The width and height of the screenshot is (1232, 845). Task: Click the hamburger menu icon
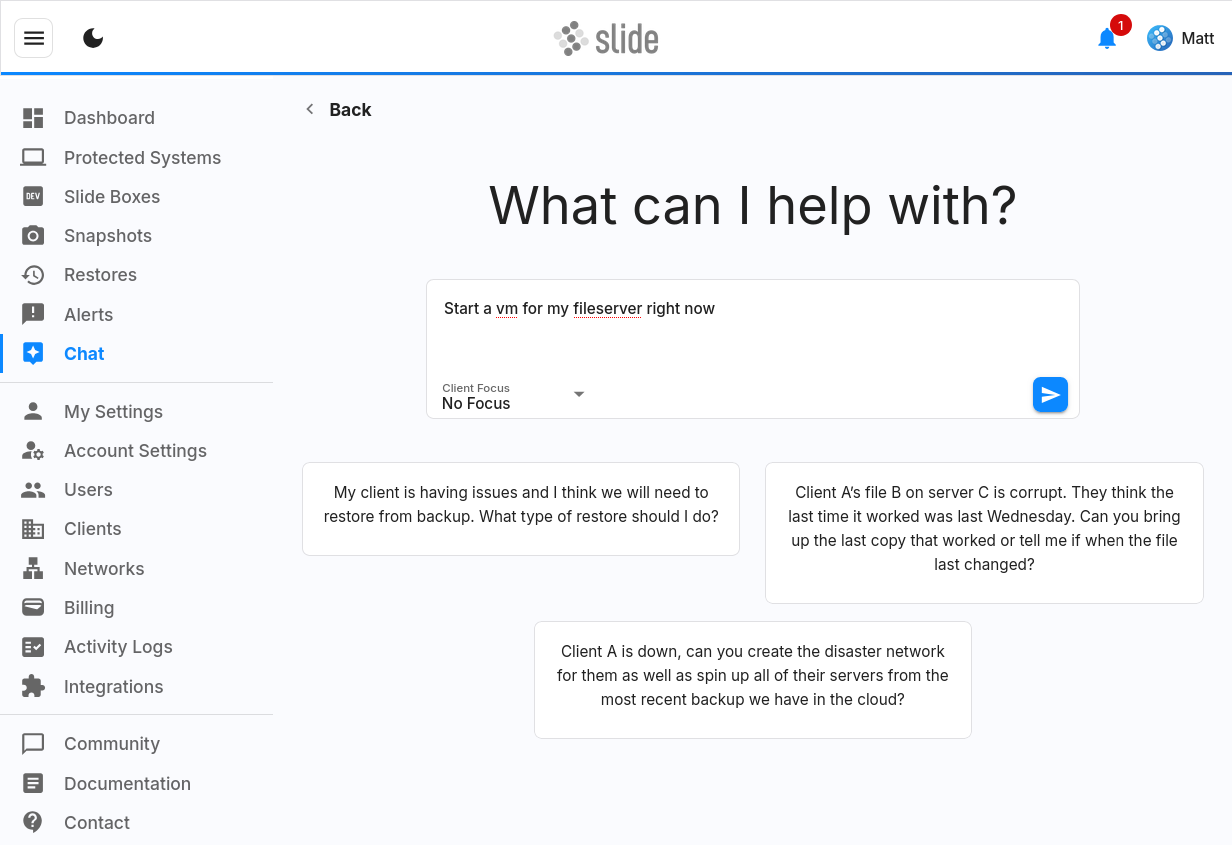pos(34,38)
